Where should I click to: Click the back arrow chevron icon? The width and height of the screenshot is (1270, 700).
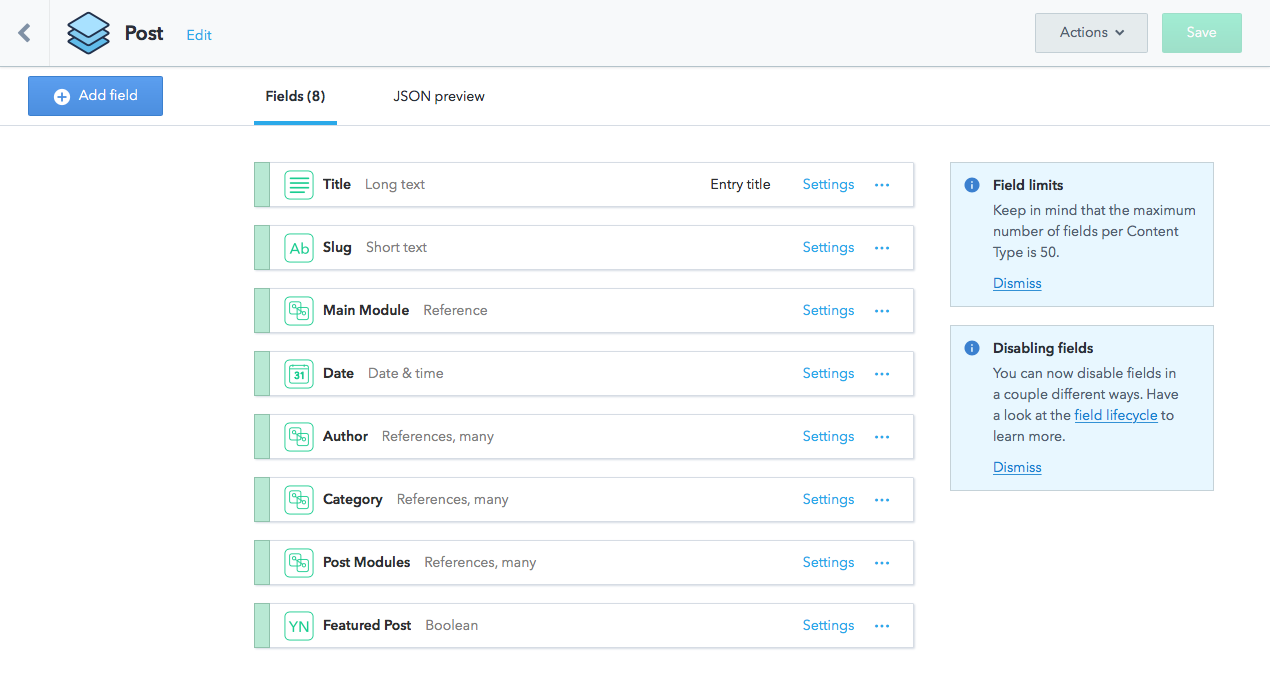(25, 33)
